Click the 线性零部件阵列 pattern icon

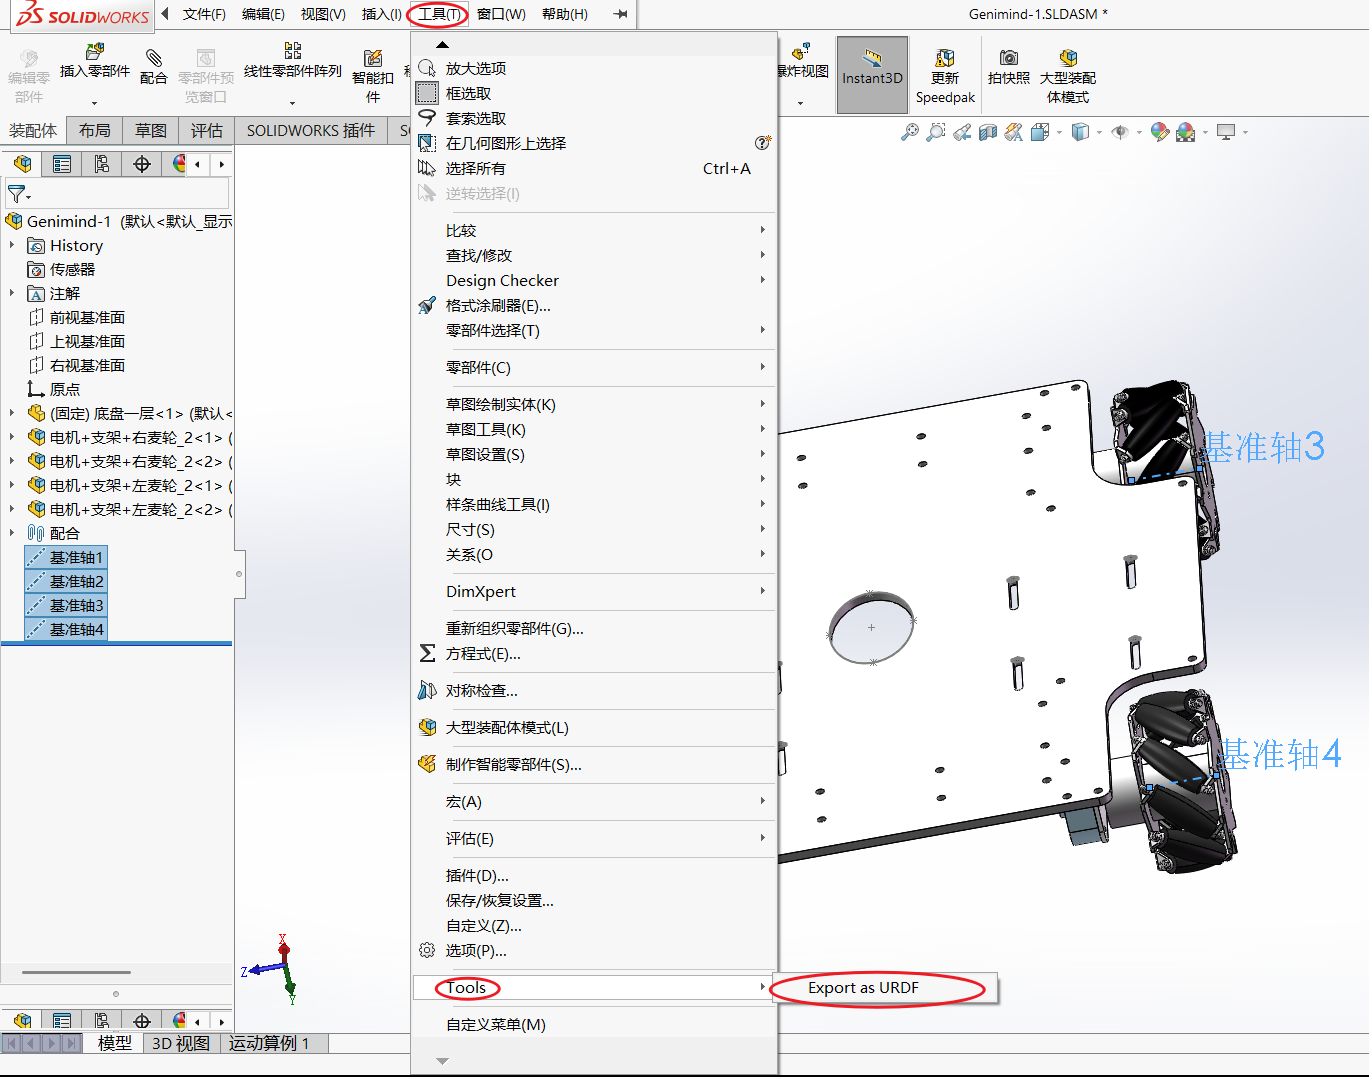(292, 51)
